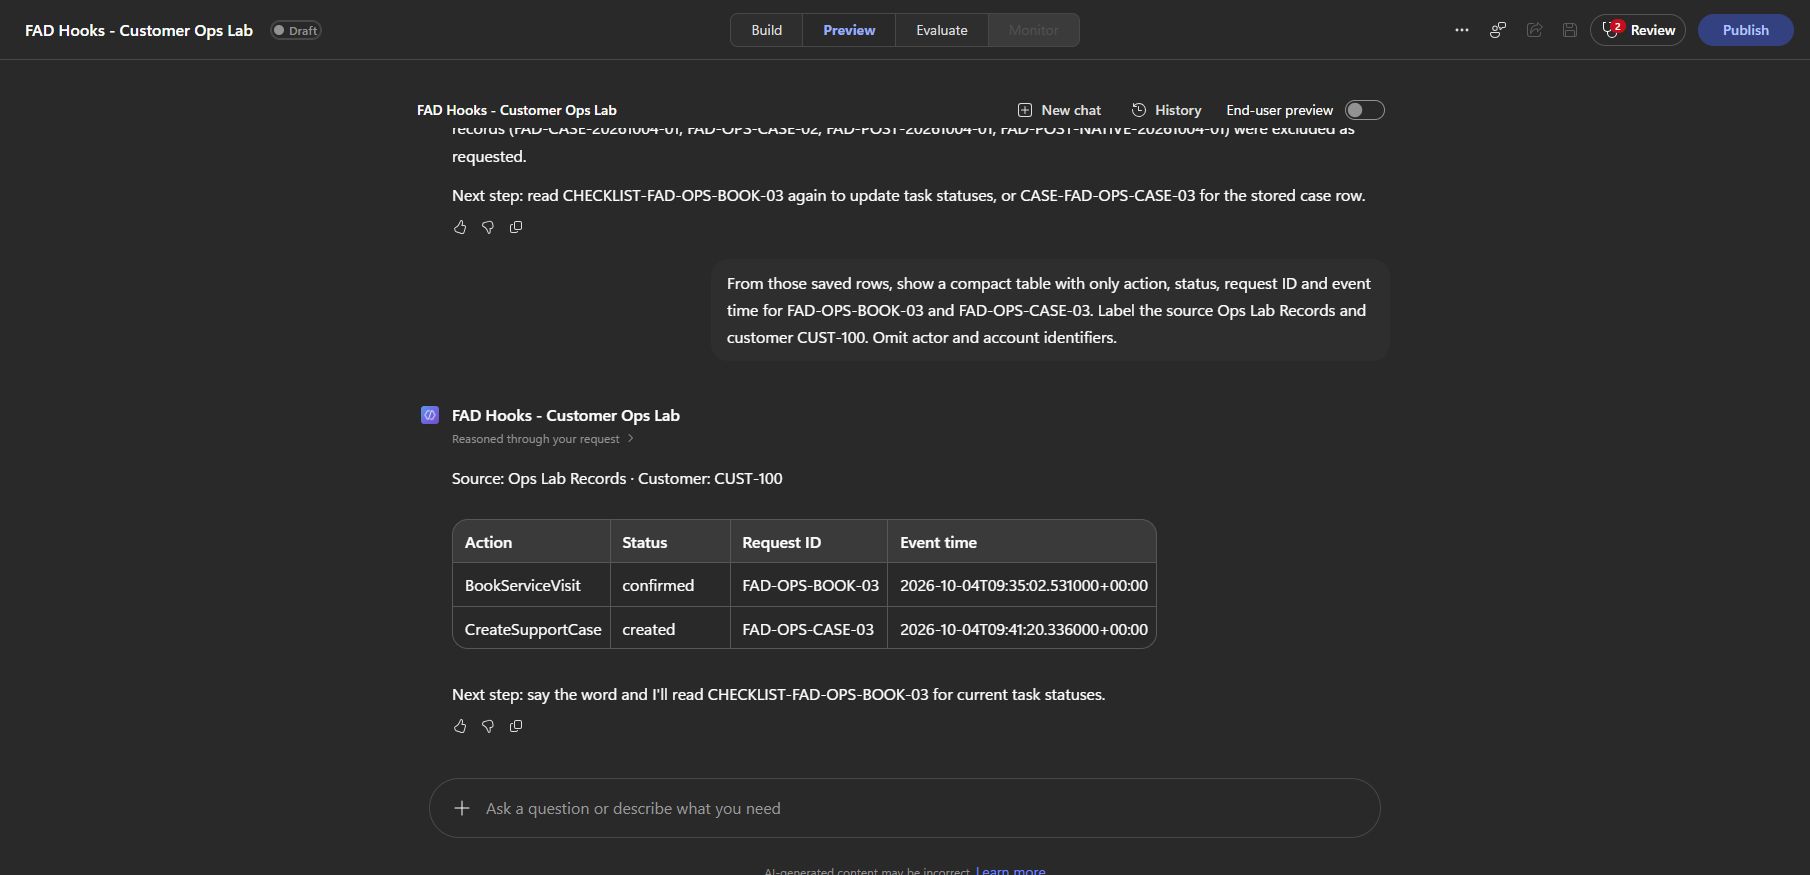Thumbs up the table response

coord(460,726)
